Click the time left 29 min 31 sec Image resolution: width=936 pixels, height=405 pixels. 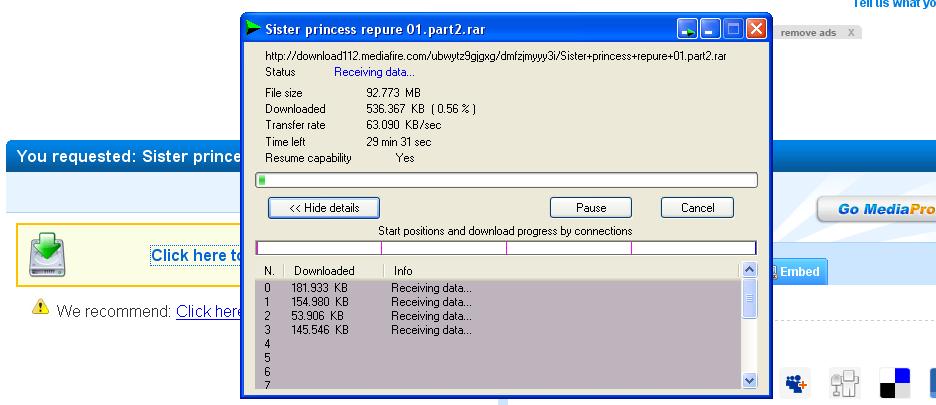[x=398, y=142]
